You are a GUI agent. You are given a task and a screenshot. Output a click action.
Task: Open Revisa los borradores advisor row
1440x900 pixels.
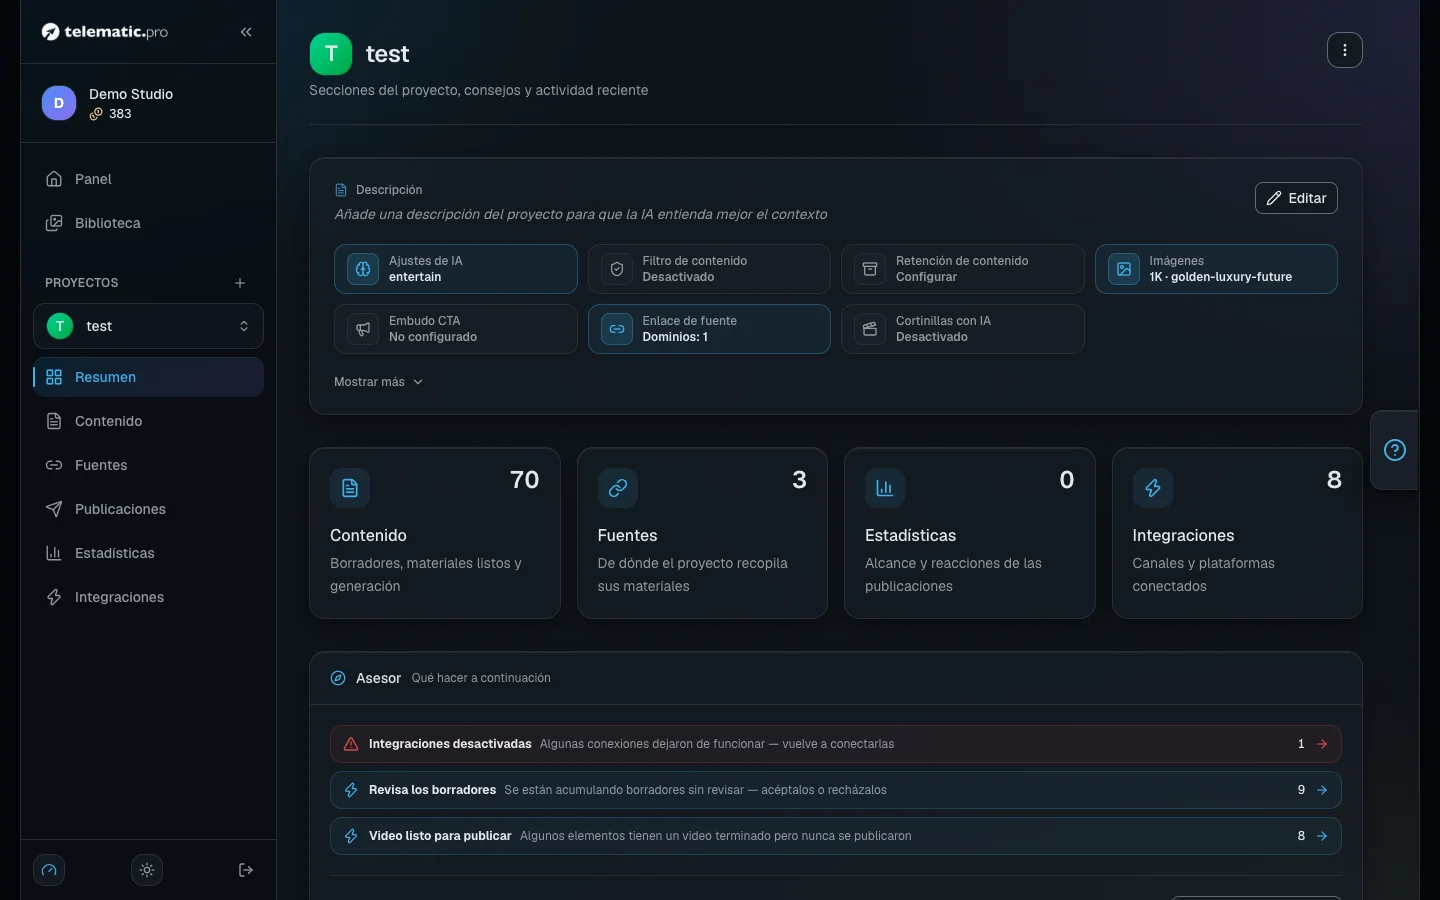point(836,790)
